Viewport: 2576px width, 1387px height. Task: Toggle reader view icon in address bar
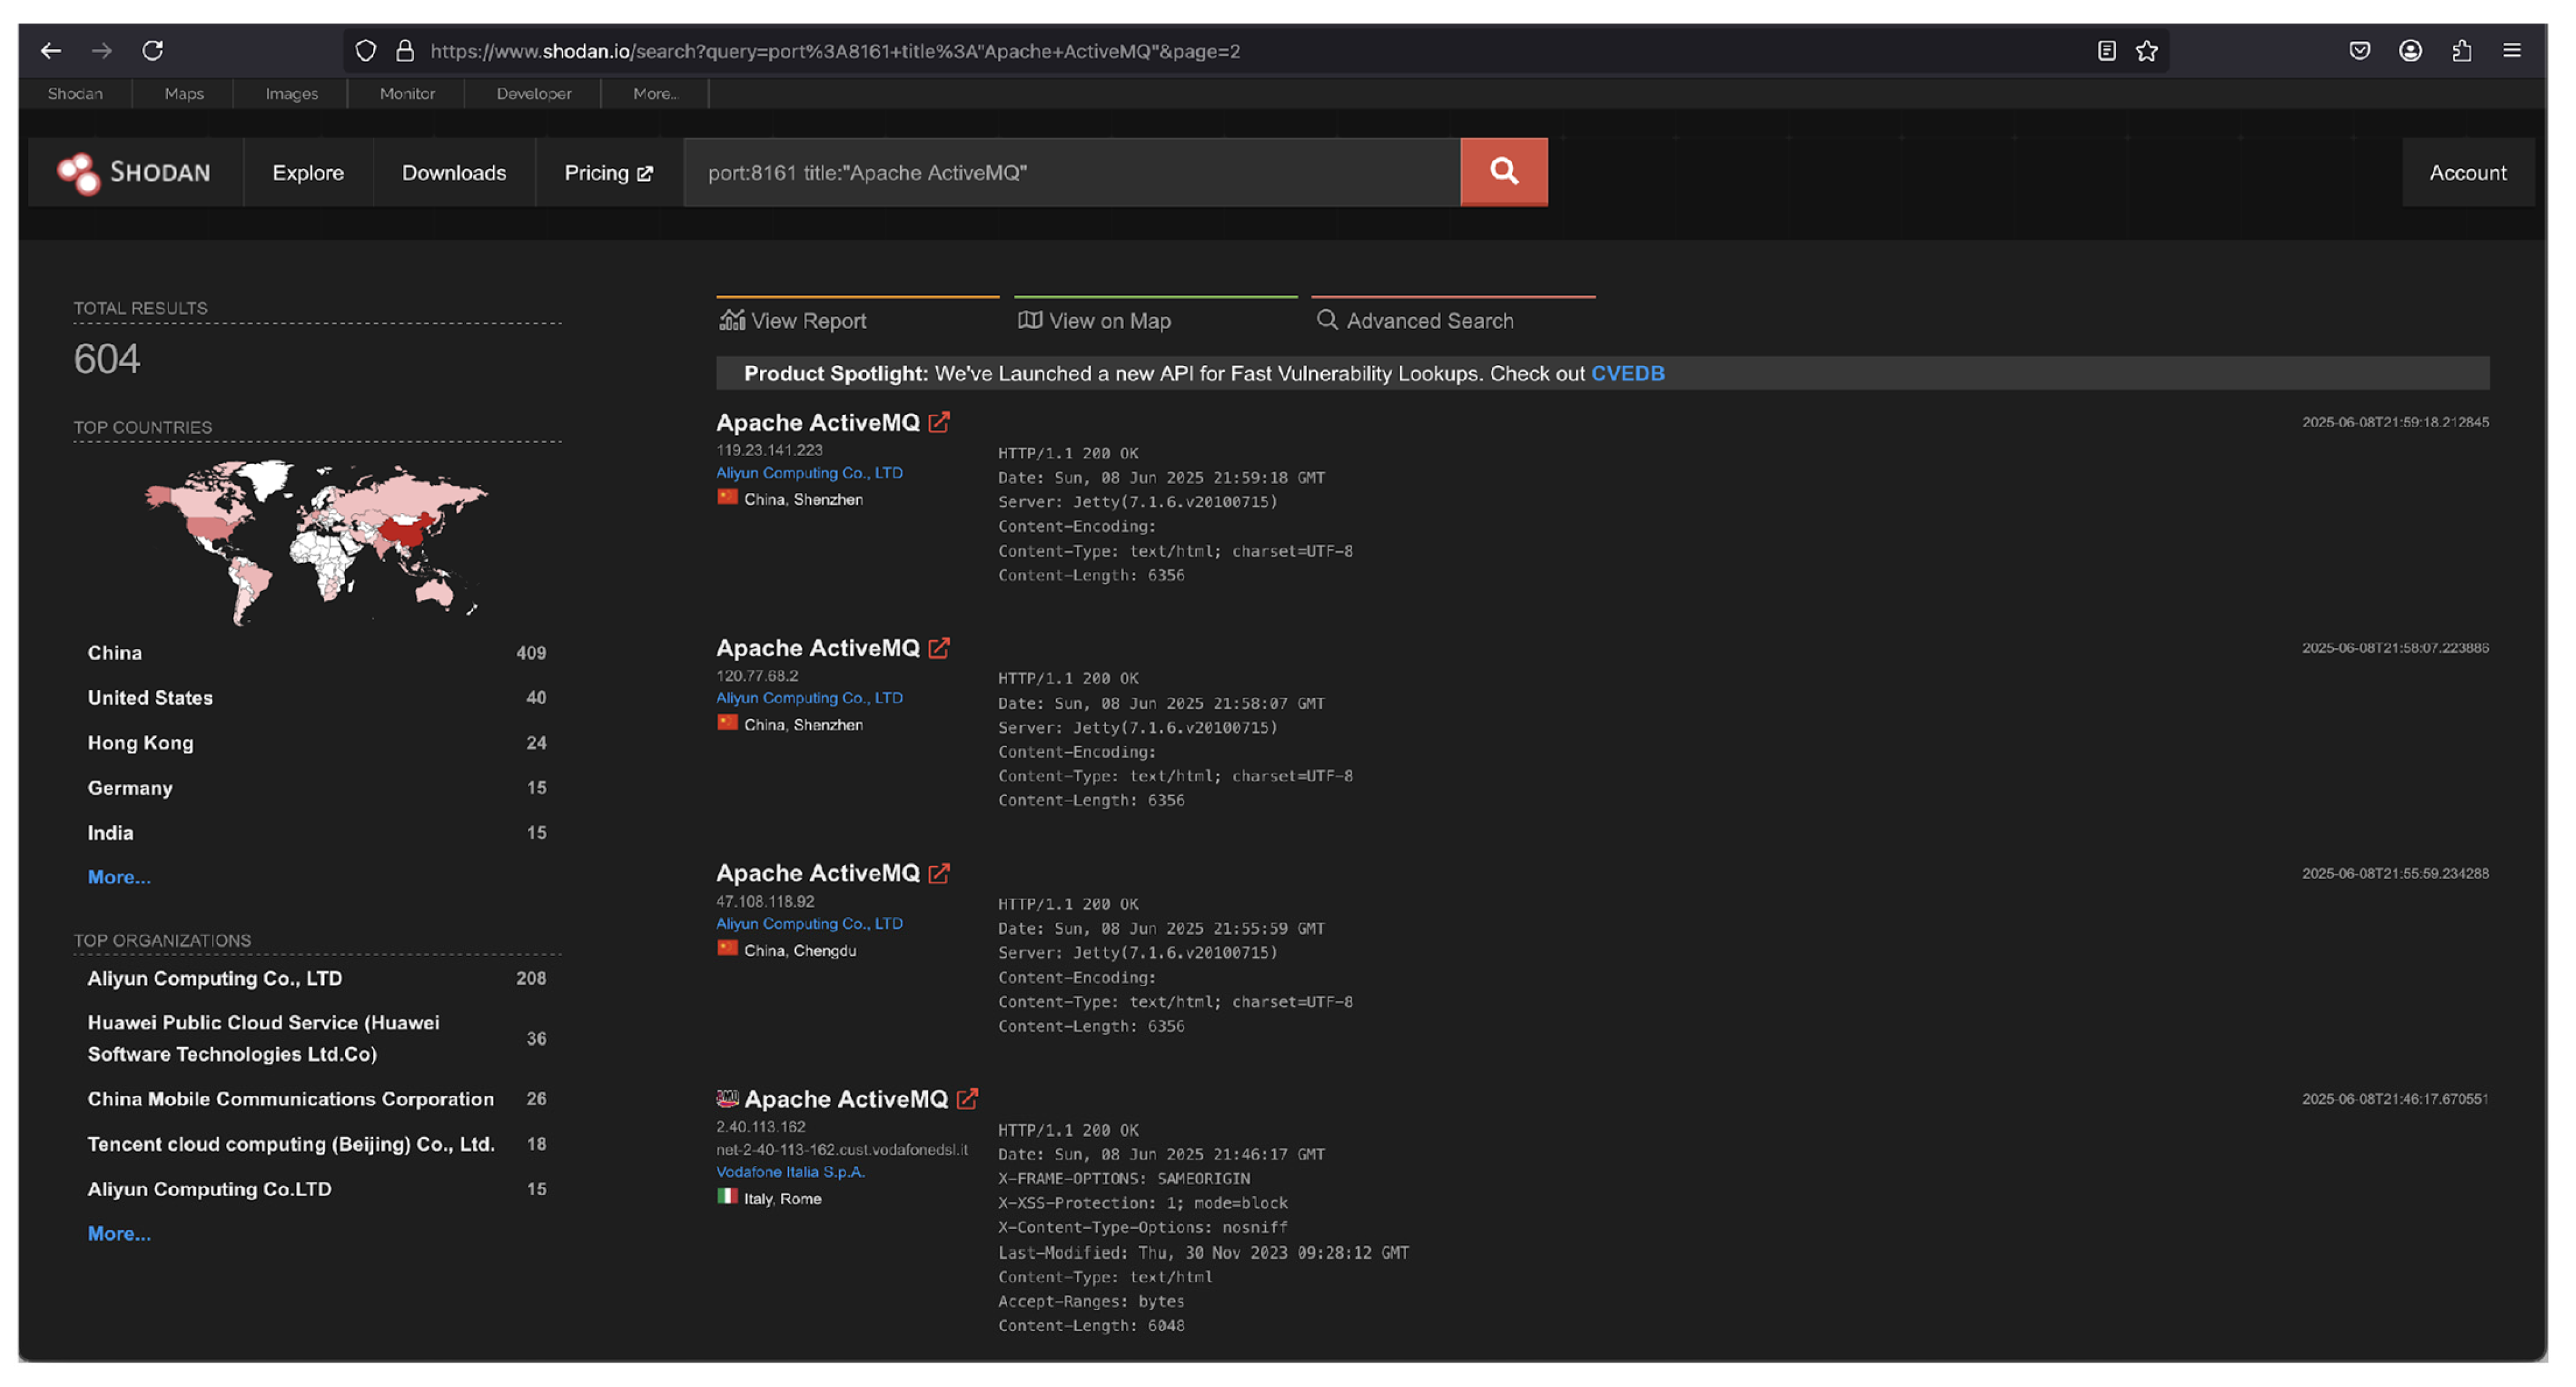(2106, 51)
